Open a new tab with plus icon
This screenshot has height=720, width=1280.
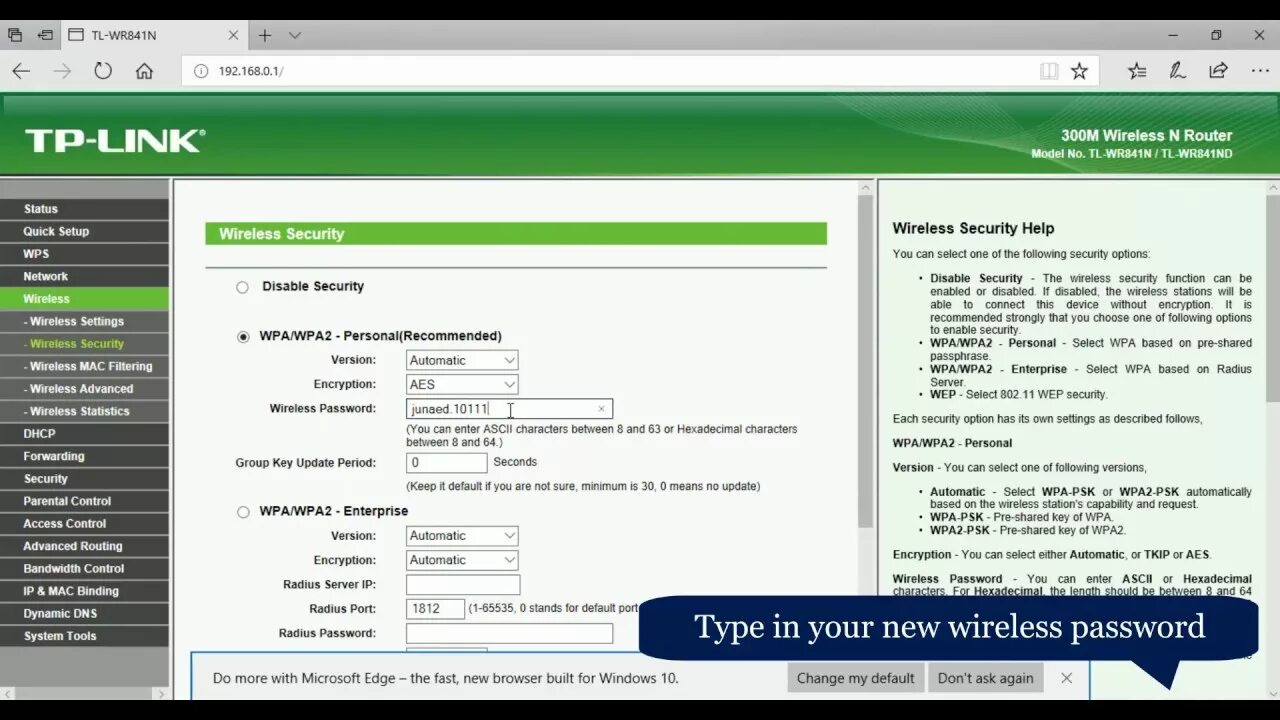[x=265, y=35]
